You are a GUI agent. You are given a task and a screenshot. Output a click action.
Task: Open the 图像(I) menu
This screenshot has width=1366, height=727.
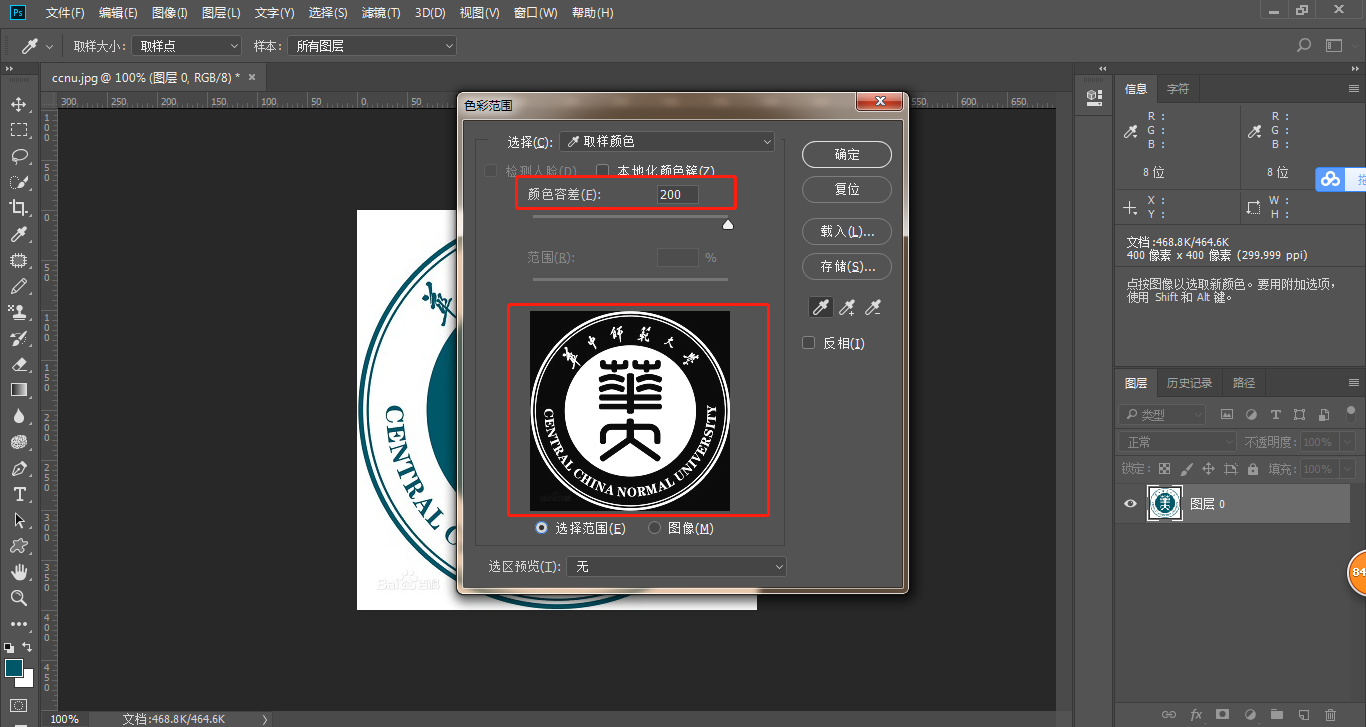coord(170,13)
